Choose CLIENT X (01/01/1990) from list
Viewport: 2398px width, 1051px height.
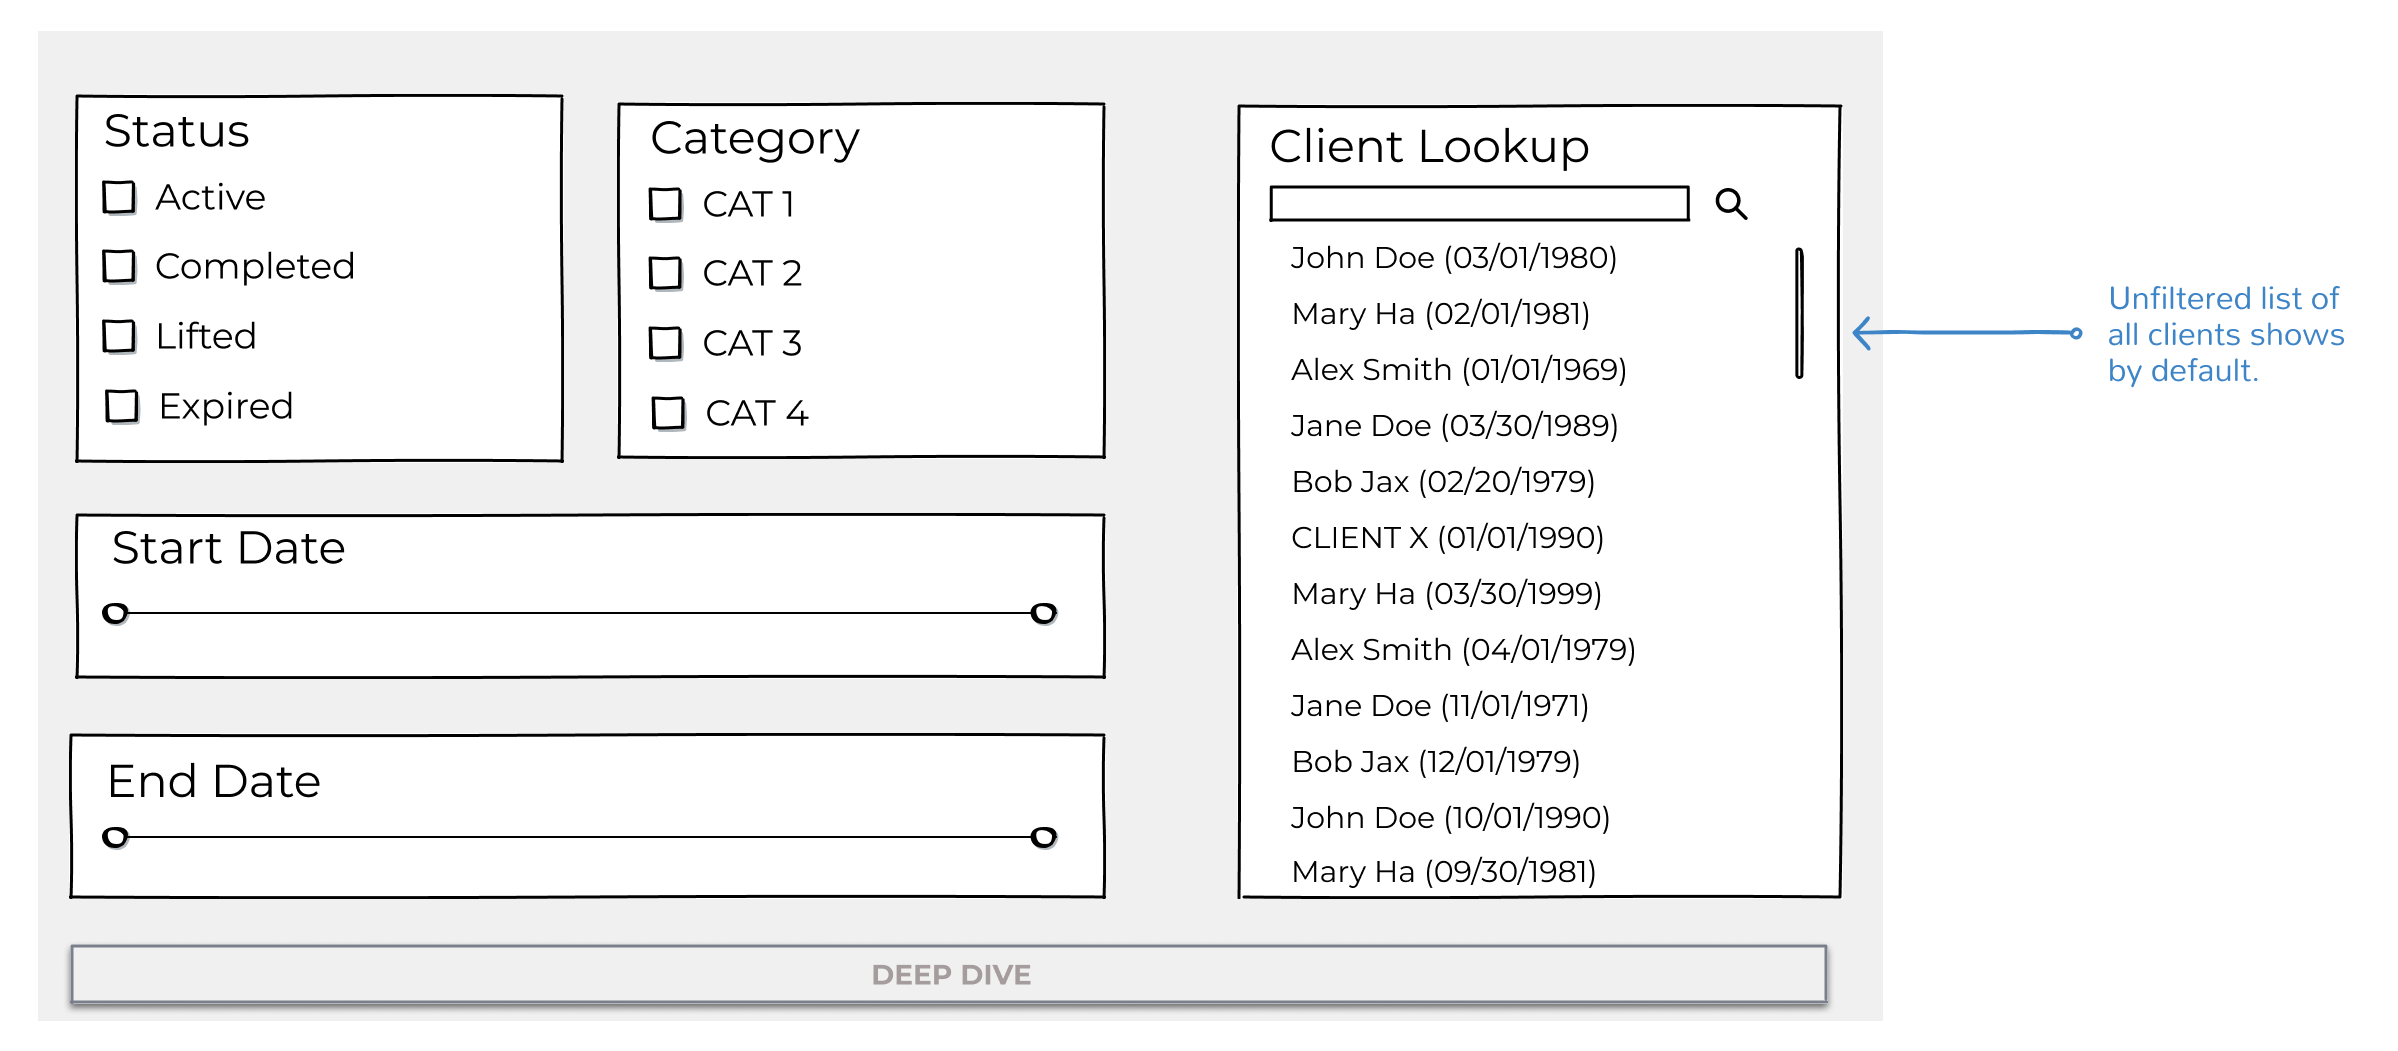click(1447, 538)
